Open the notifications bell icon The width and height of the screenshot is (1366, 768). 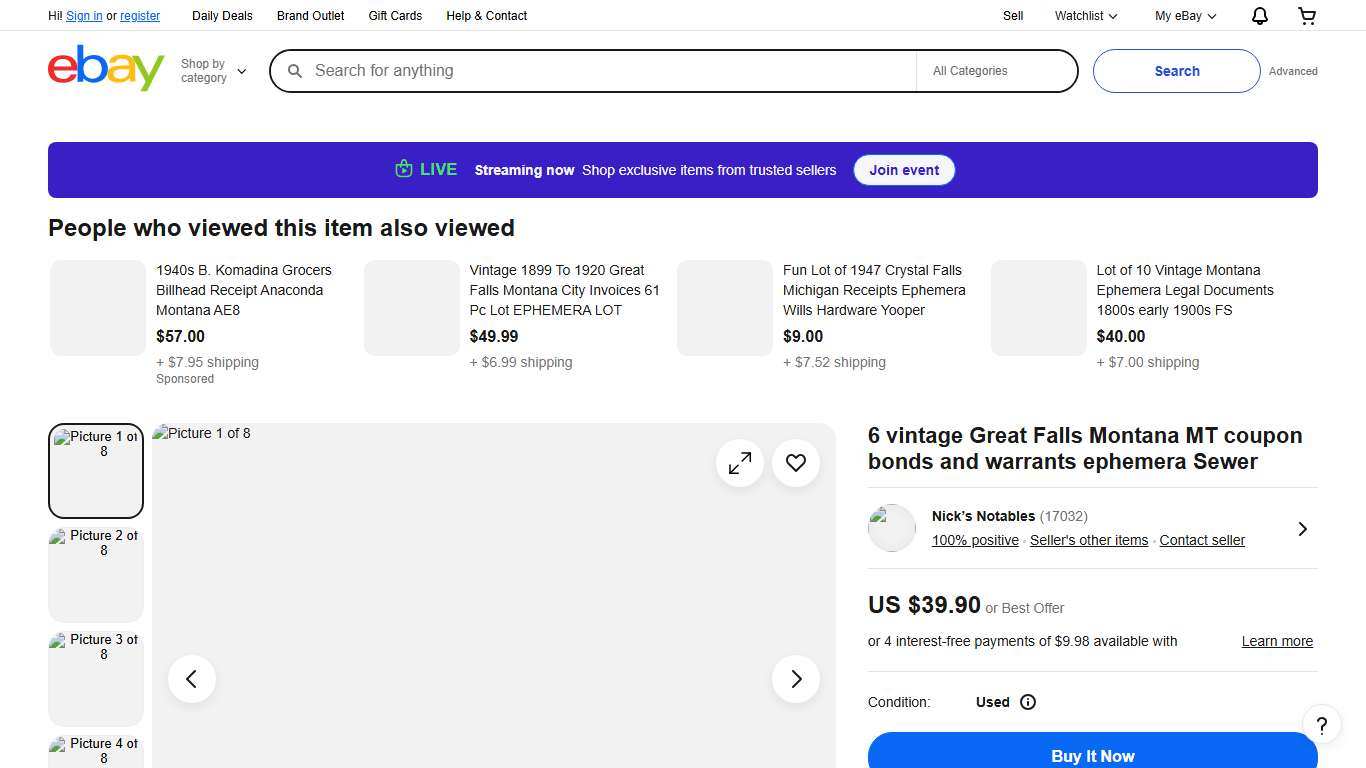tap(1260, 16)
